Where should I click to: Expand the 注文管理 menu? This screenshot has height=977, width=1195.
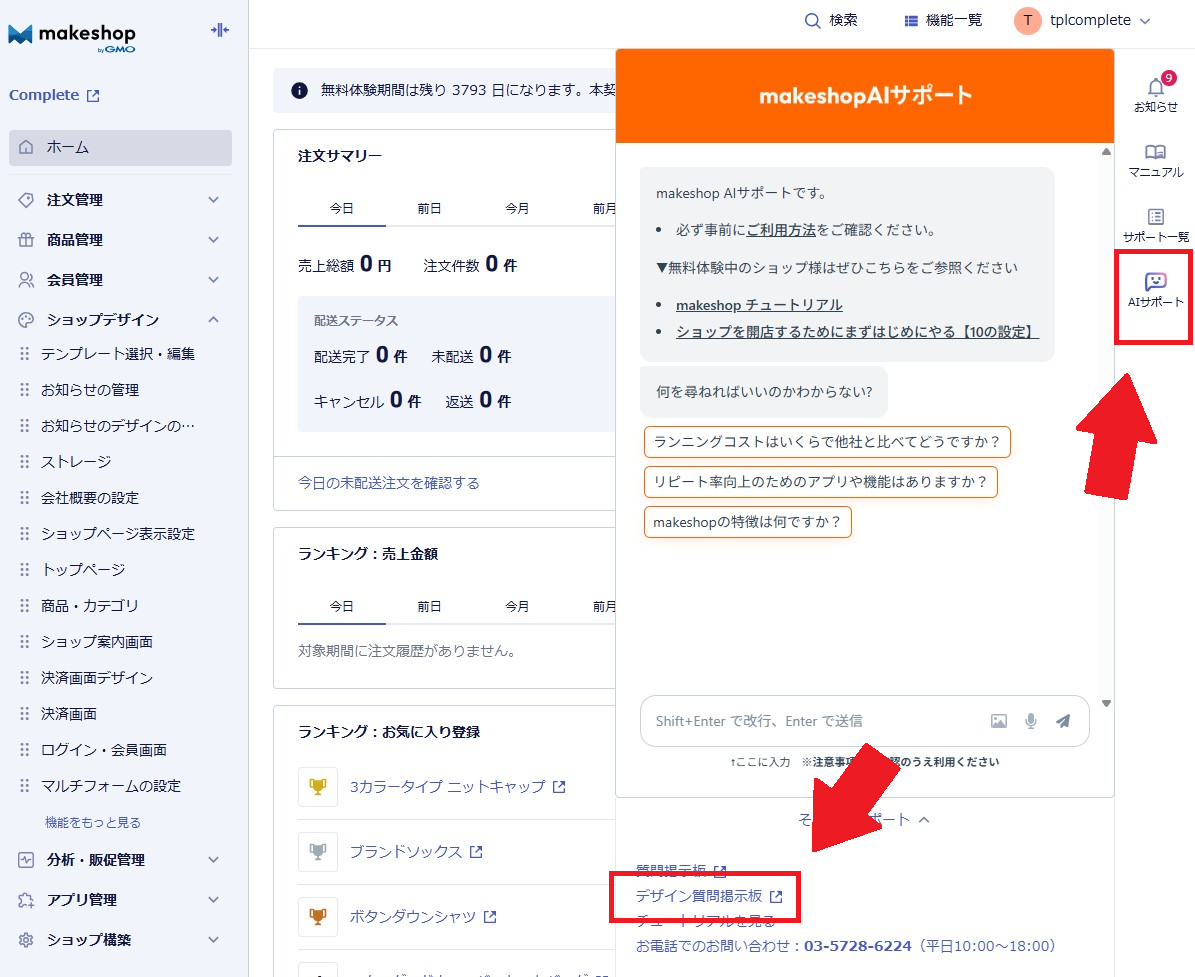pyautogui.click(x=120, y=200)
